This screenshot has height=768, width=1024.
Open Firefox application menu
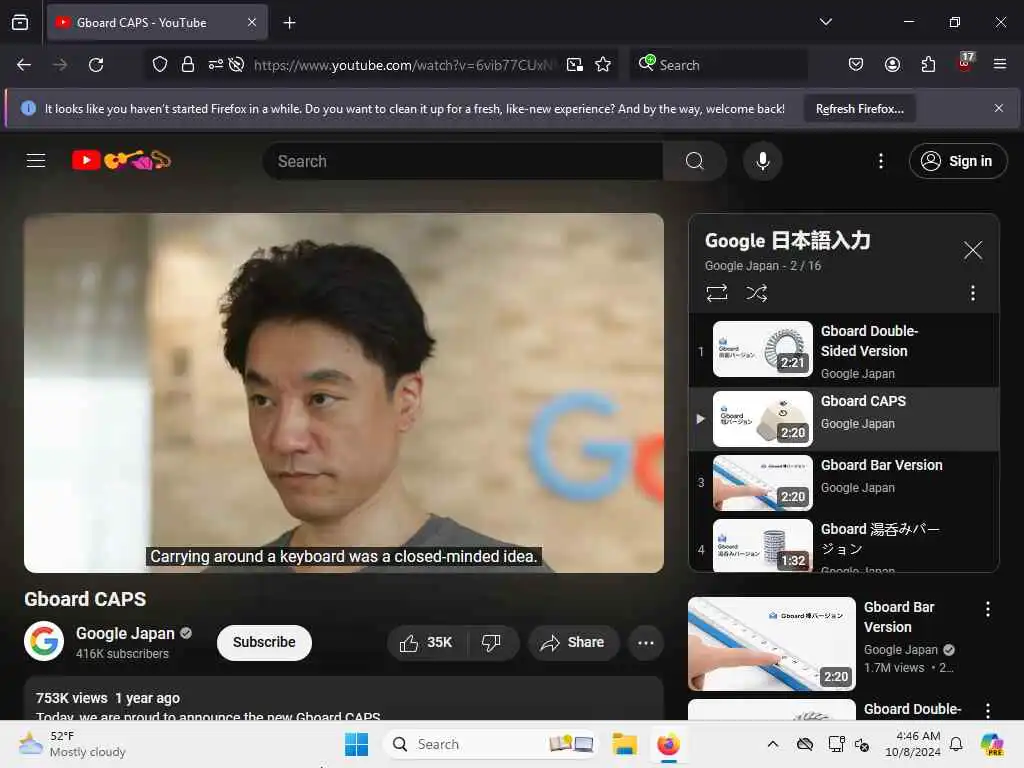point(1000,64)
